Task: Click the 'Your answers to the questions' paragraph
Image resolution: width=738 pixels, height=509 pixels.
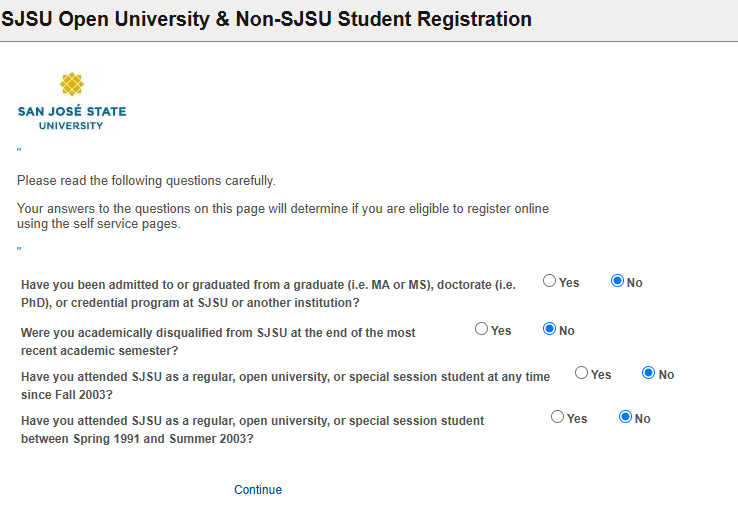Action: tap(283, 216)
